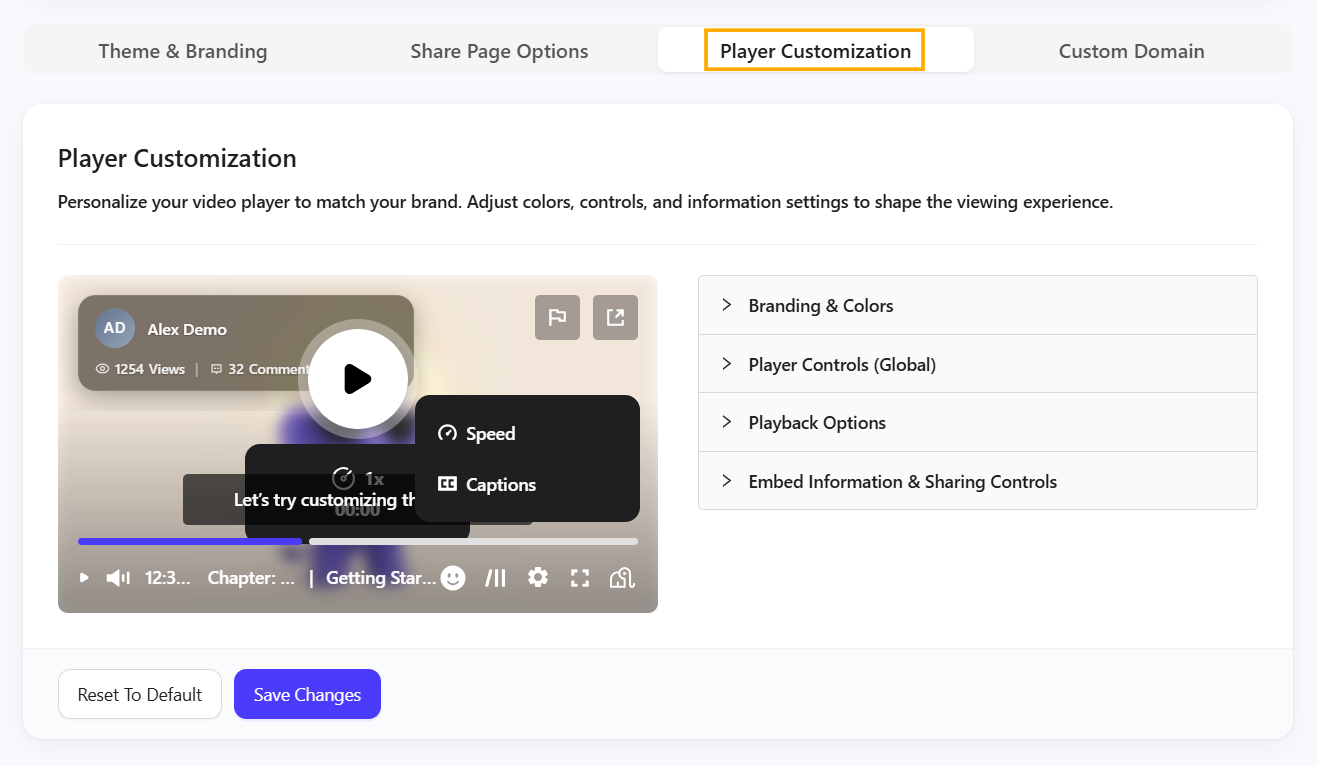Image resolution: width=1317 pixels, height=766 pixels.
Task: Click the comment icon beside 32 Comments
Action: pos(216,369)
